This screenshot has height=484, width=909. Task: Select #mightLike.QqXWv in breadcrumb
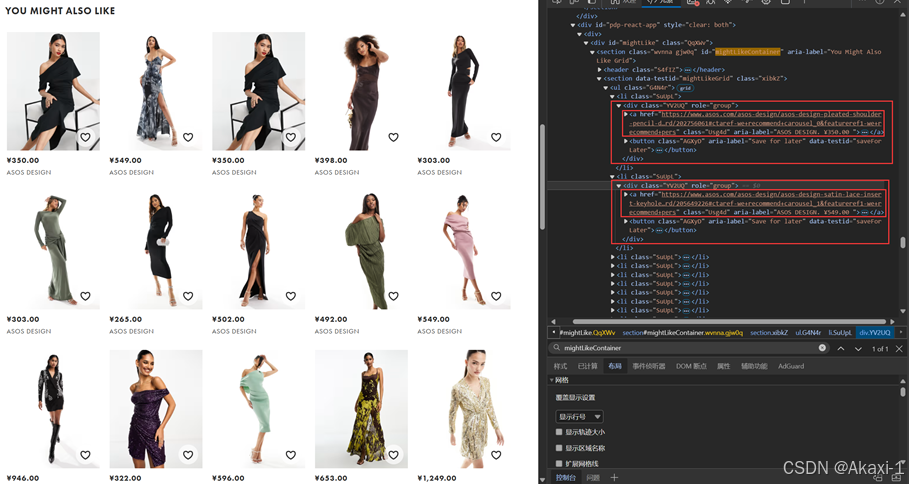point(587,333)
